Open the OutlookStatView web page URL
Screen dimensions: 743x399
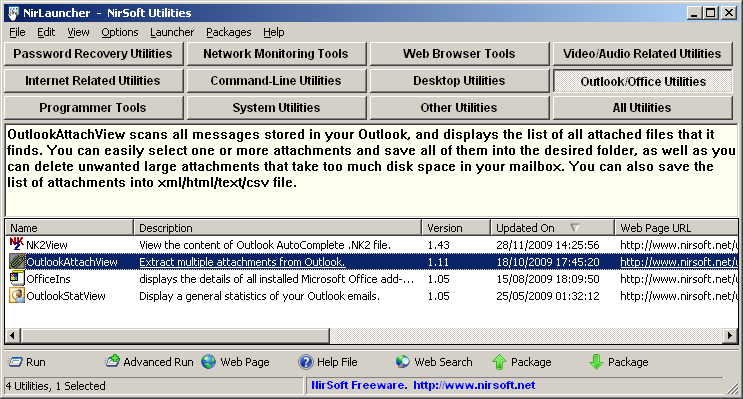(679, 296)
